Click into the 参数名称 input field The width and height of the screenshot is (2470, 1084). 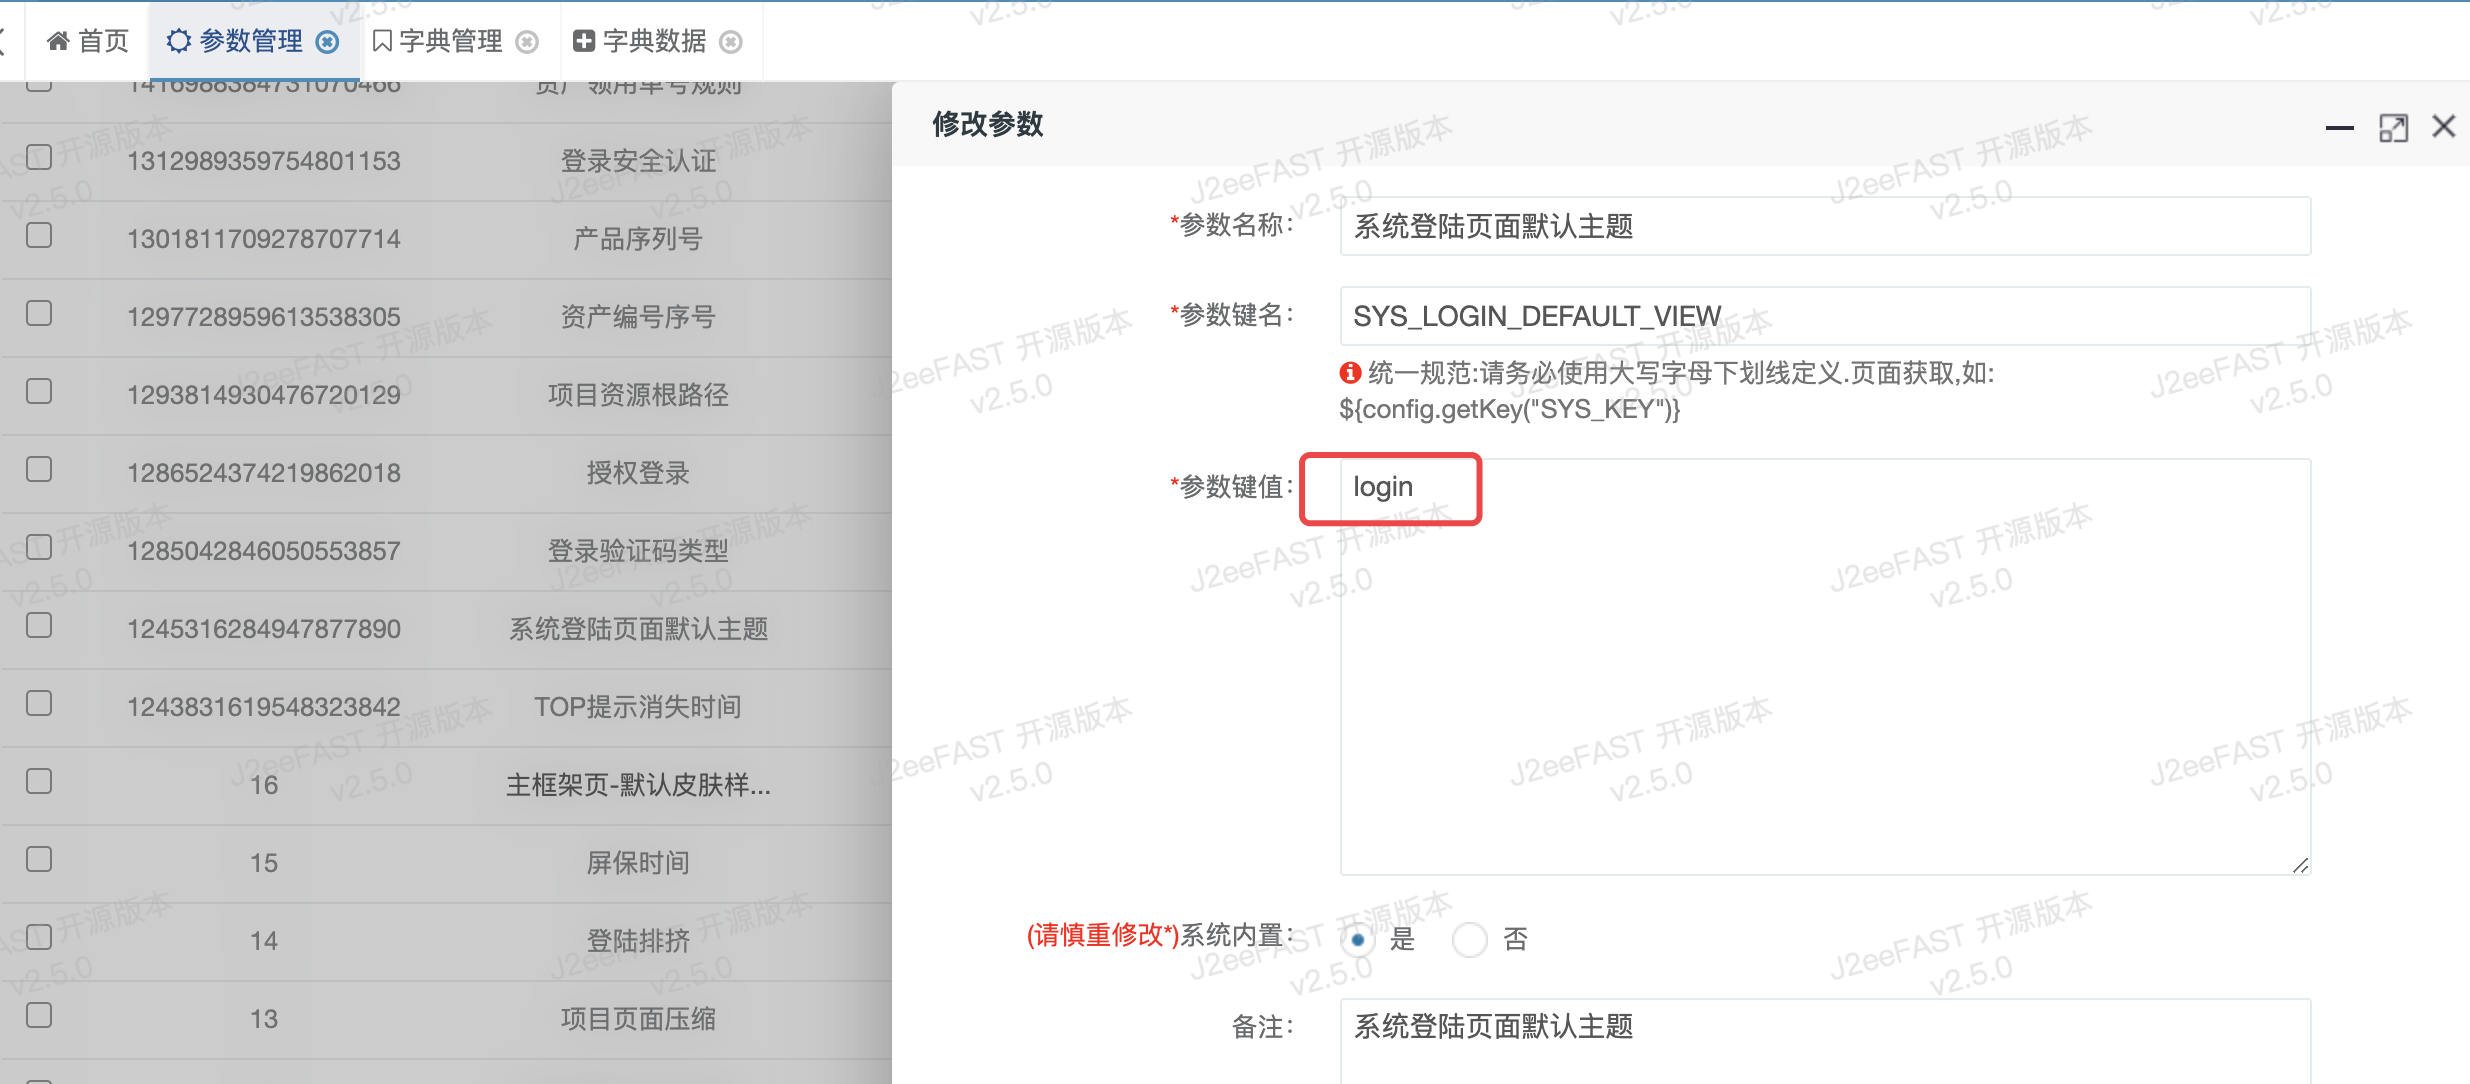[x=1824, y=227]
